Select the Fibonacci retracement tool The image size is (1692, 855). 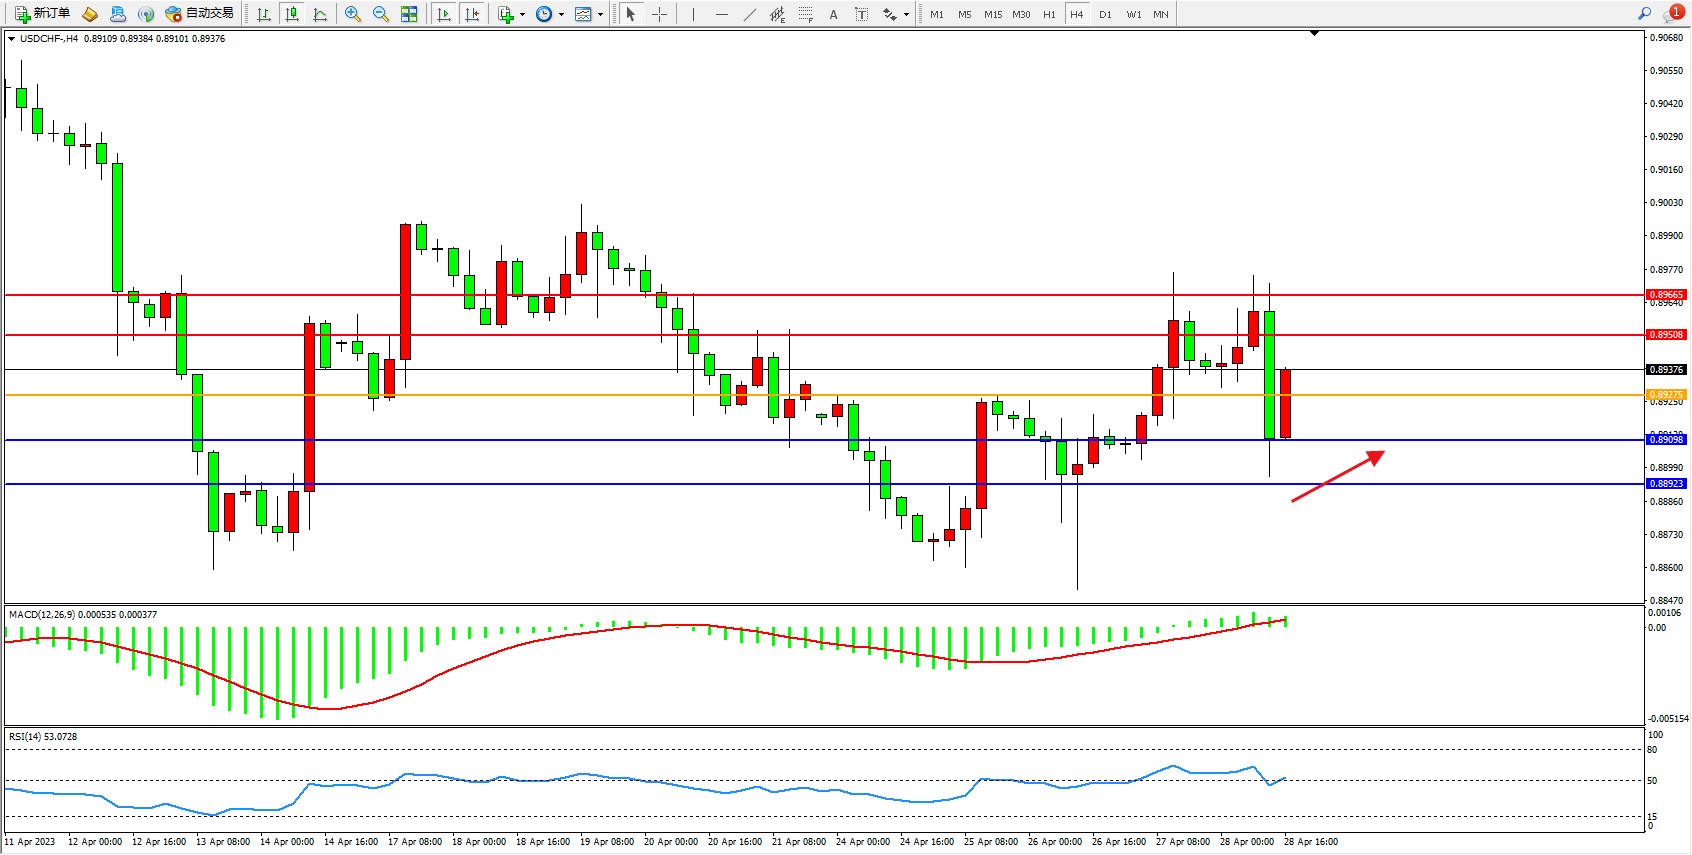point(805,14)
